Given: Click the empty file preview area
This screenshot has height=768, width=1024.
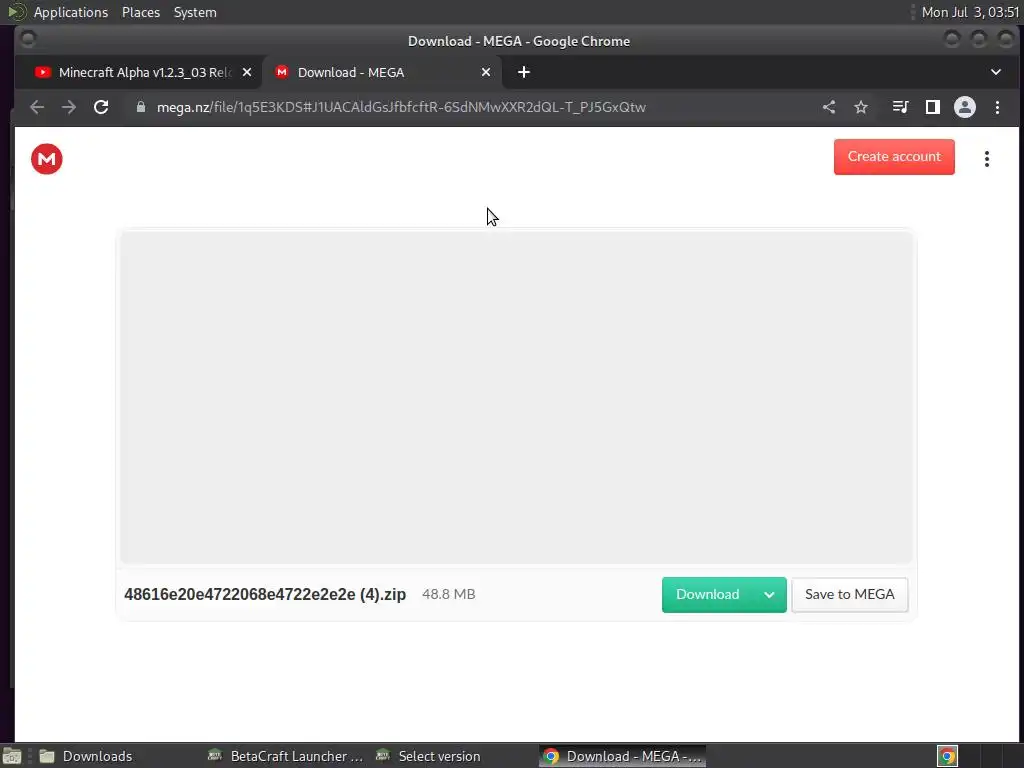Looking at the screenshot, I should coord(516,397).
